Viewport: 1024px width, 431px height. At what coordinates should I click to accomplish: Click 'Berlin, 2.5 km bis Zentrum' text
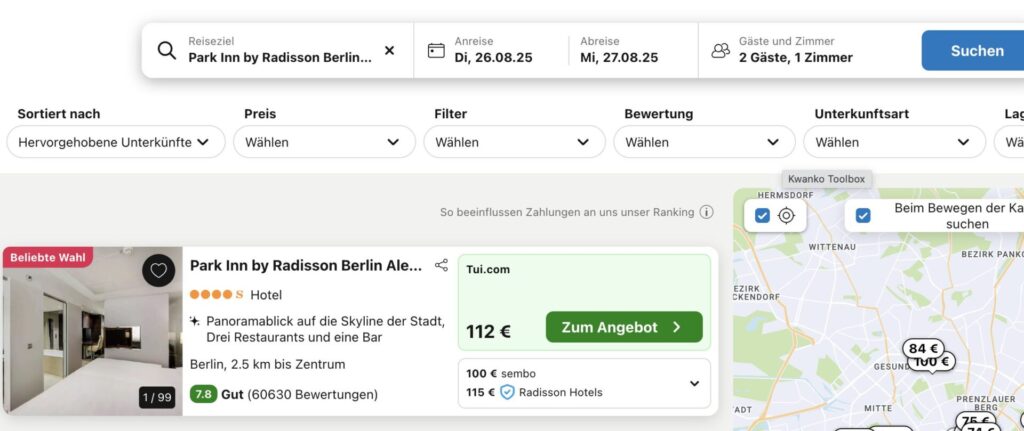[x=267, y=364]
